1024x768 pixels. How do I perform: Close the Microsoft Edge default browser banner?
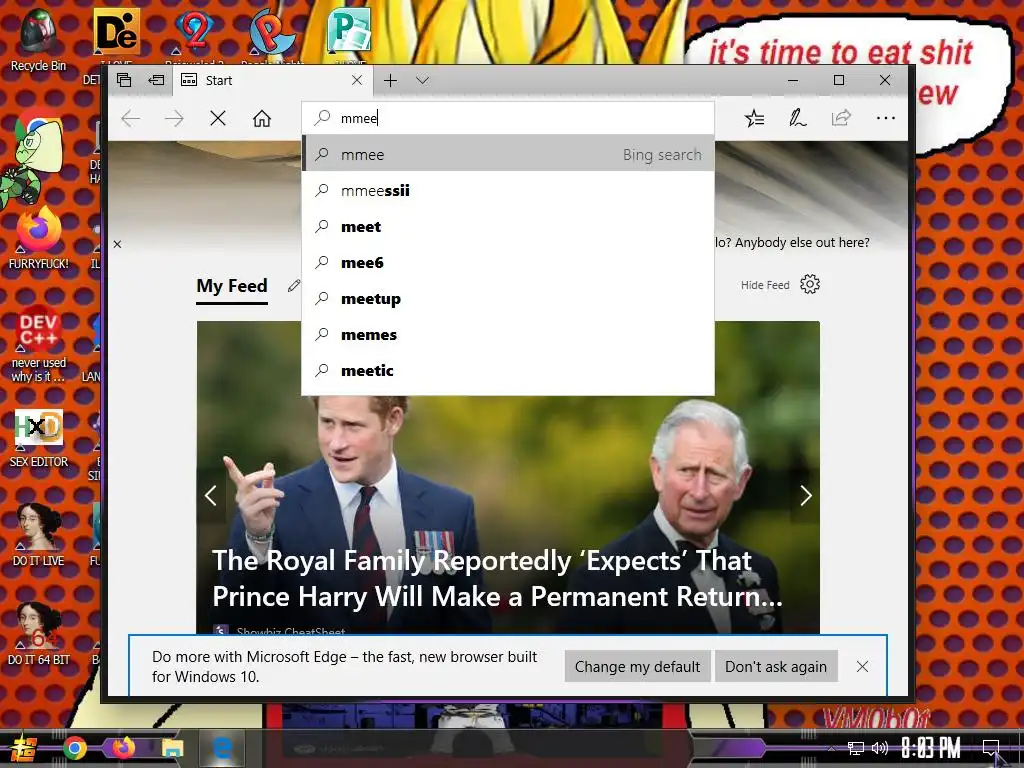[x=862, y=666]
